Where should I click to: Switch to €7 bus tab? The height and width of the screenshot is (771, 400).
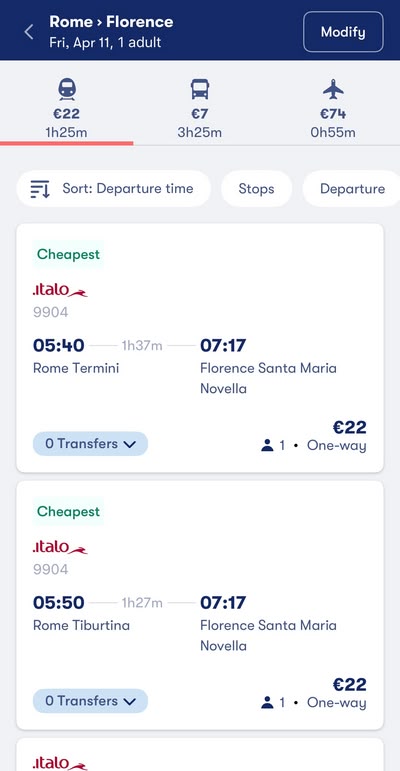coord(200,109)
